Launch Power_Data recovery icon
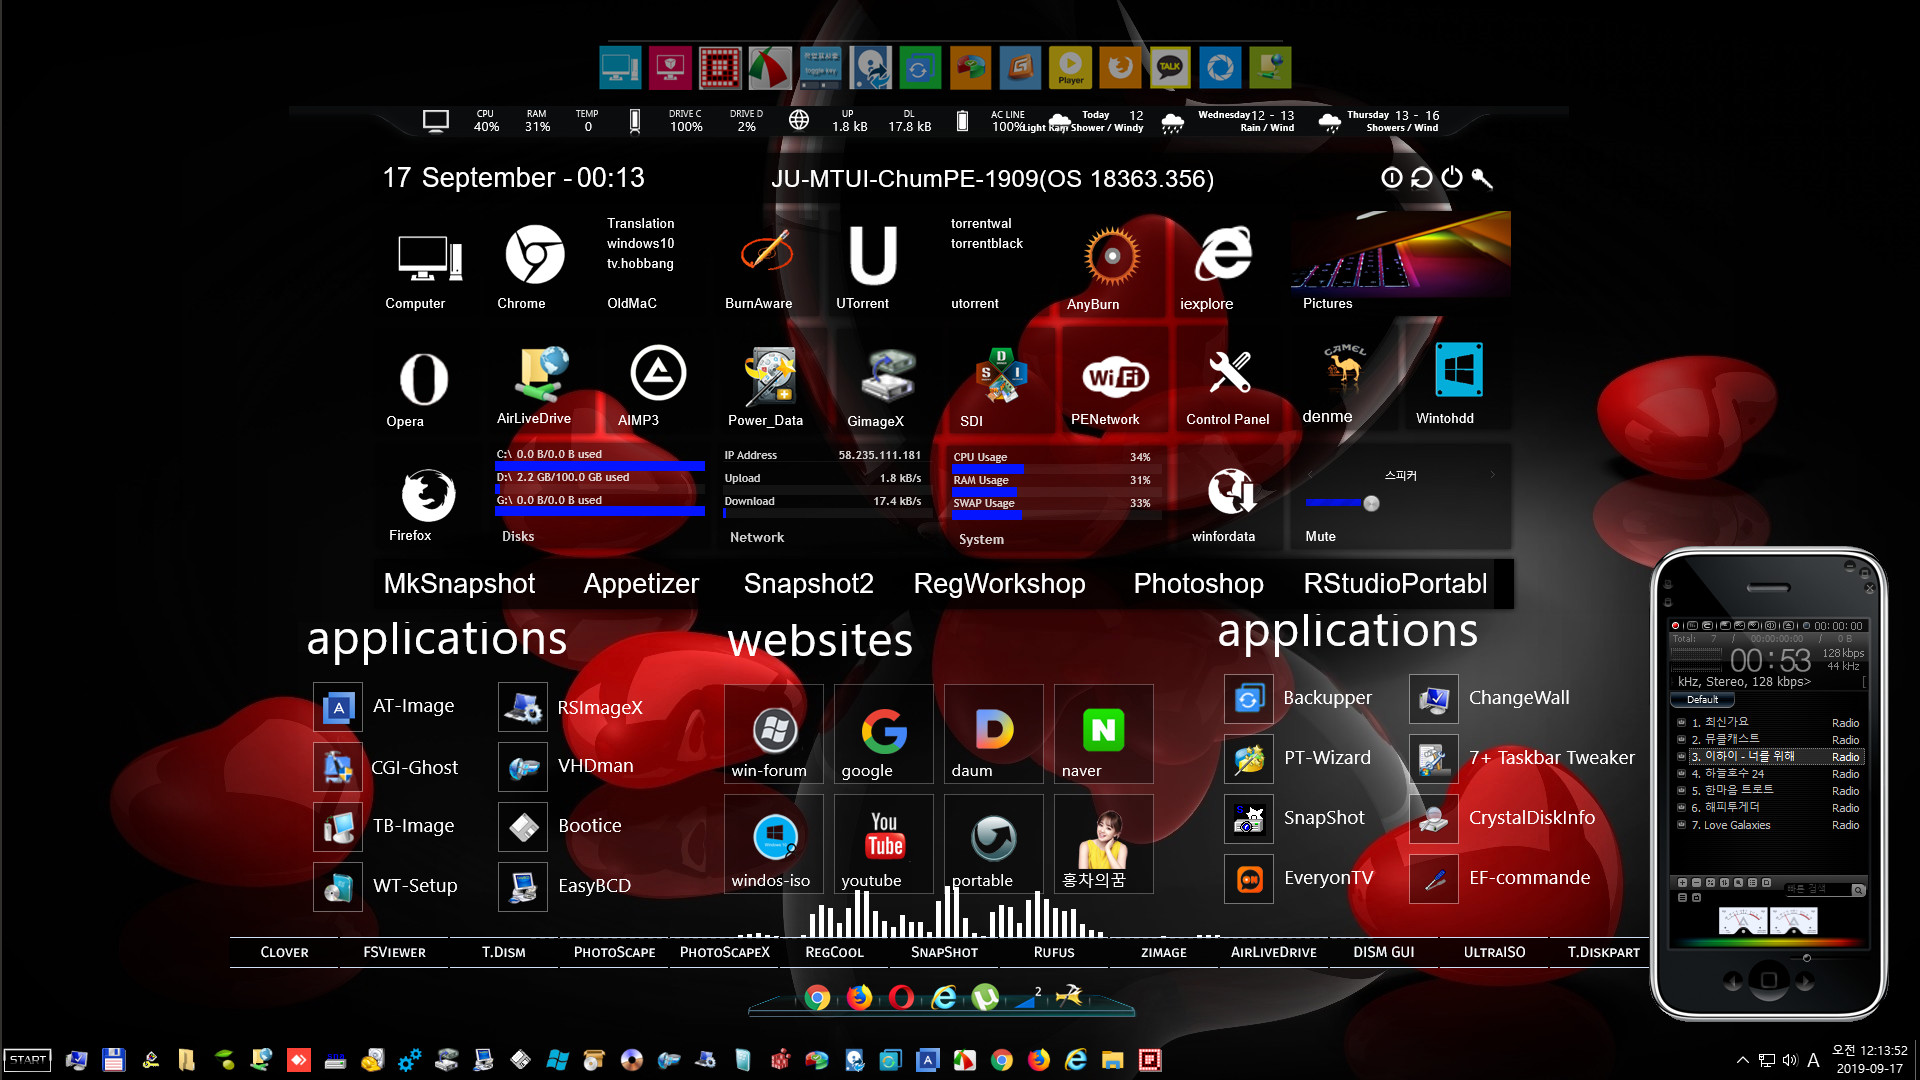Image resolution: width=1920 pixels, height=1080 pixels. point(769,375)
